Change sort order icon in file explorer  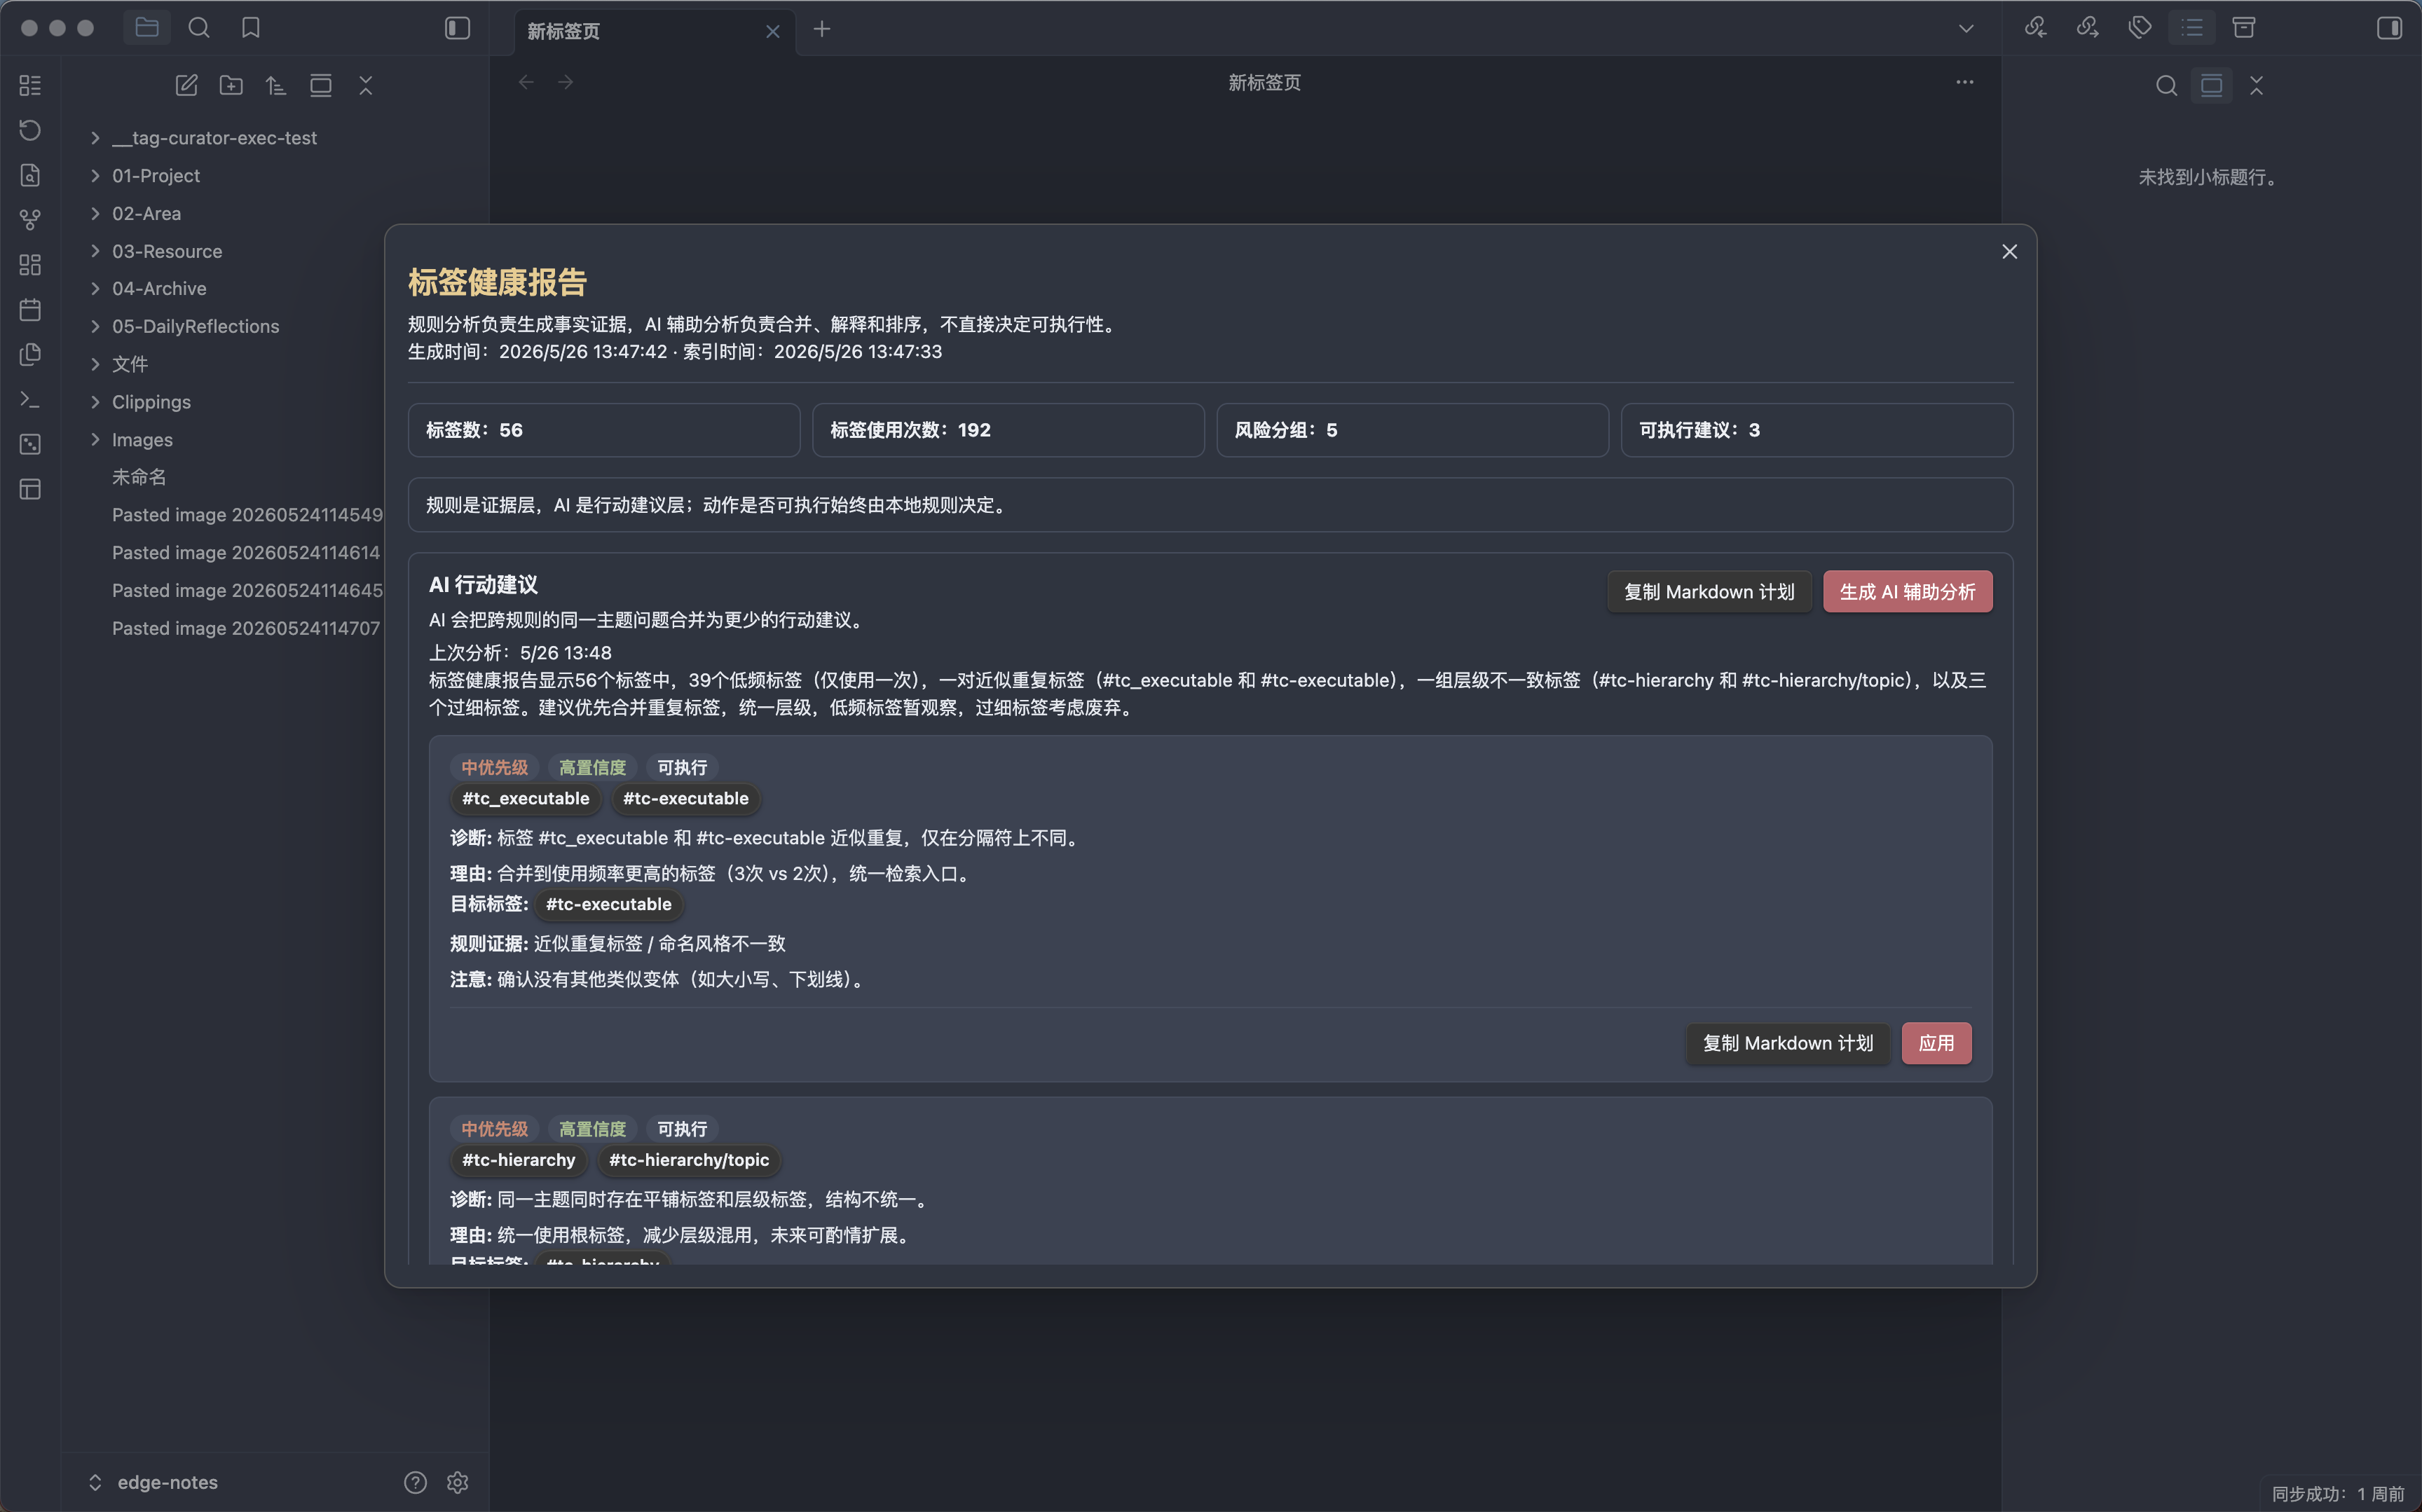coord(276,85)
